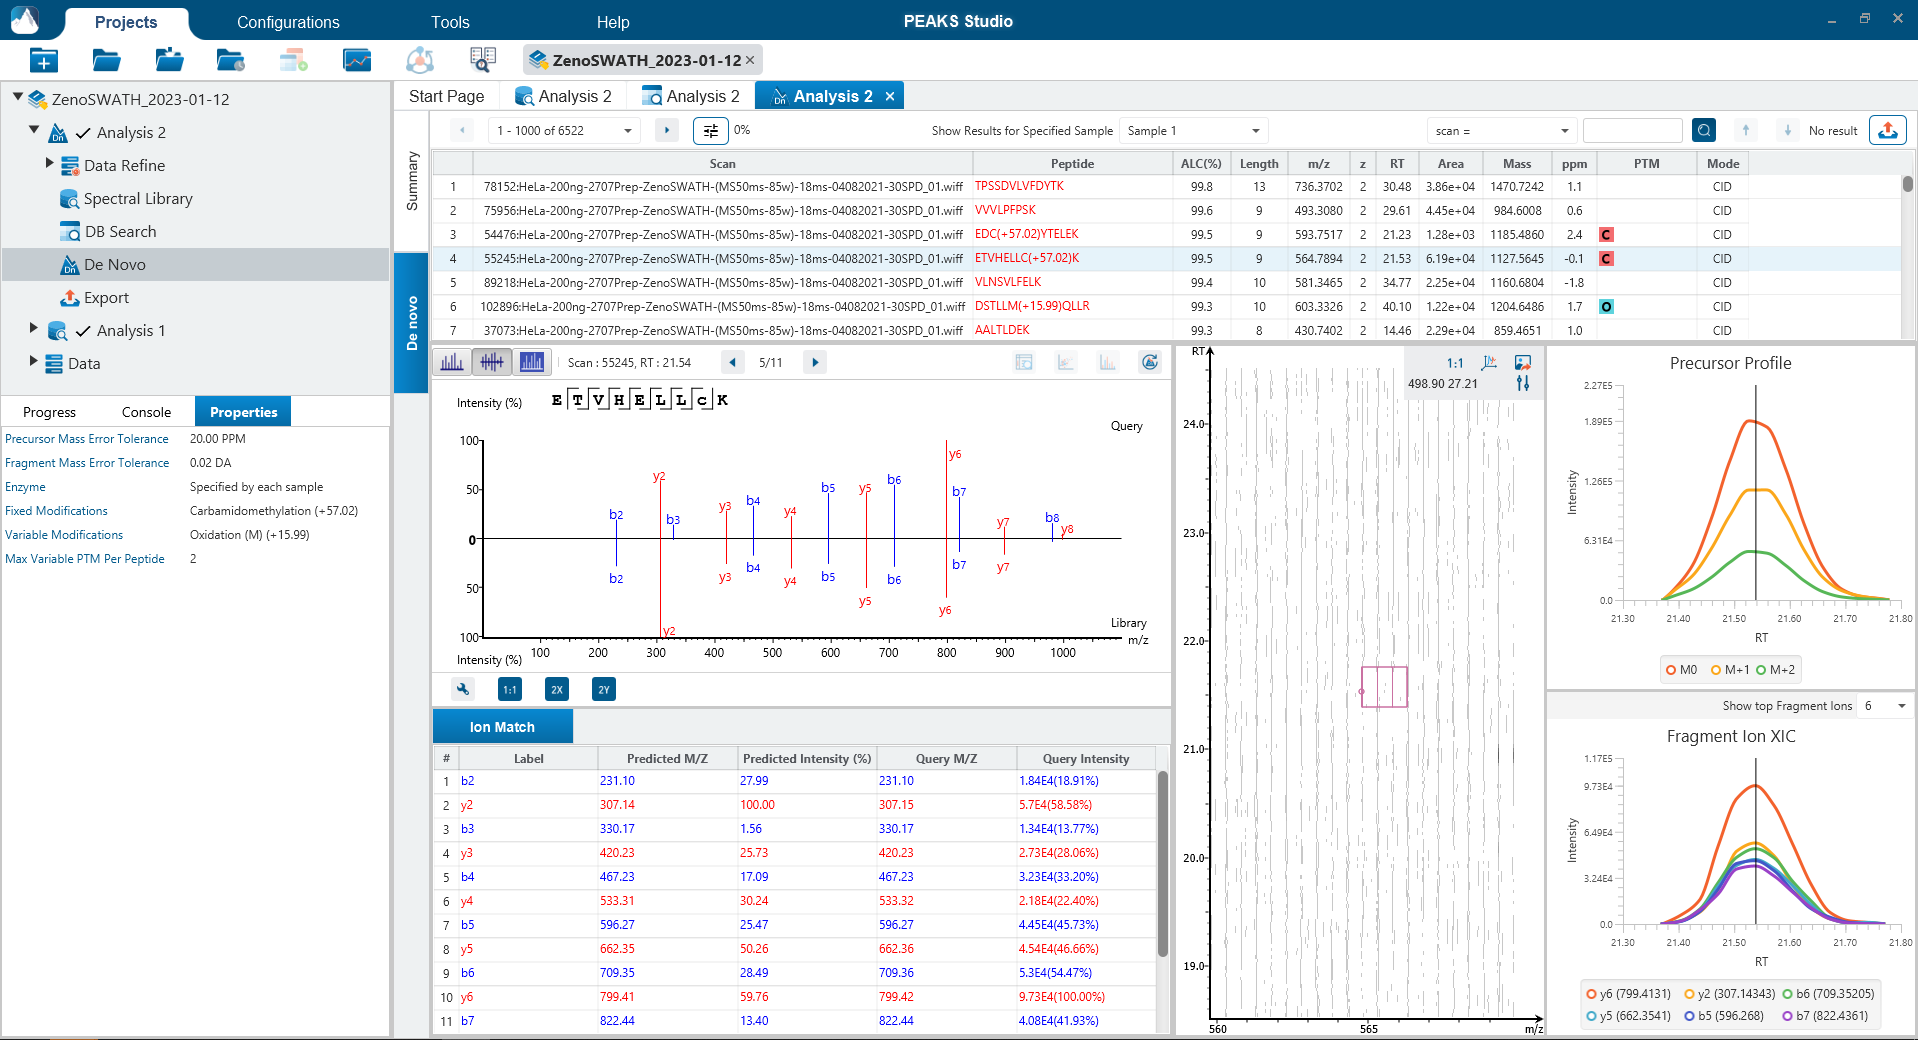
Task: Click the 2Y vertical zoom button
Action: [604, 689]
